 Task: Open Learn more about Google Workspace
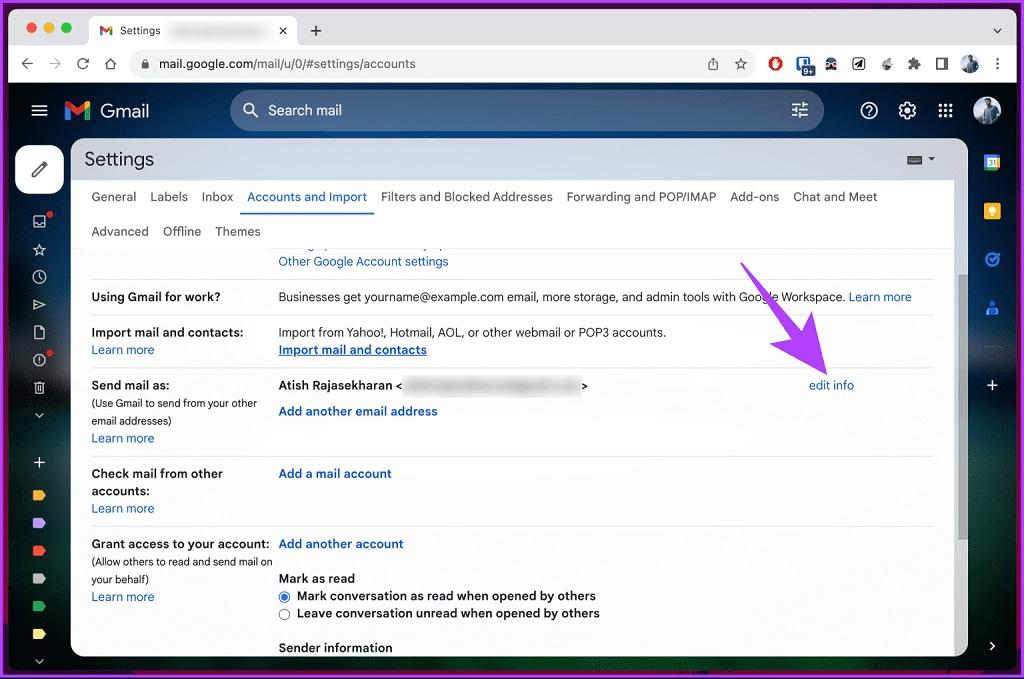[x=880, y=297]
